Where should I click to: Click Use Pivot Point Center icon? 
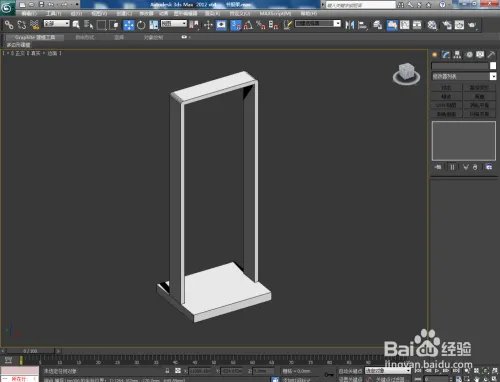coord(194,25)
